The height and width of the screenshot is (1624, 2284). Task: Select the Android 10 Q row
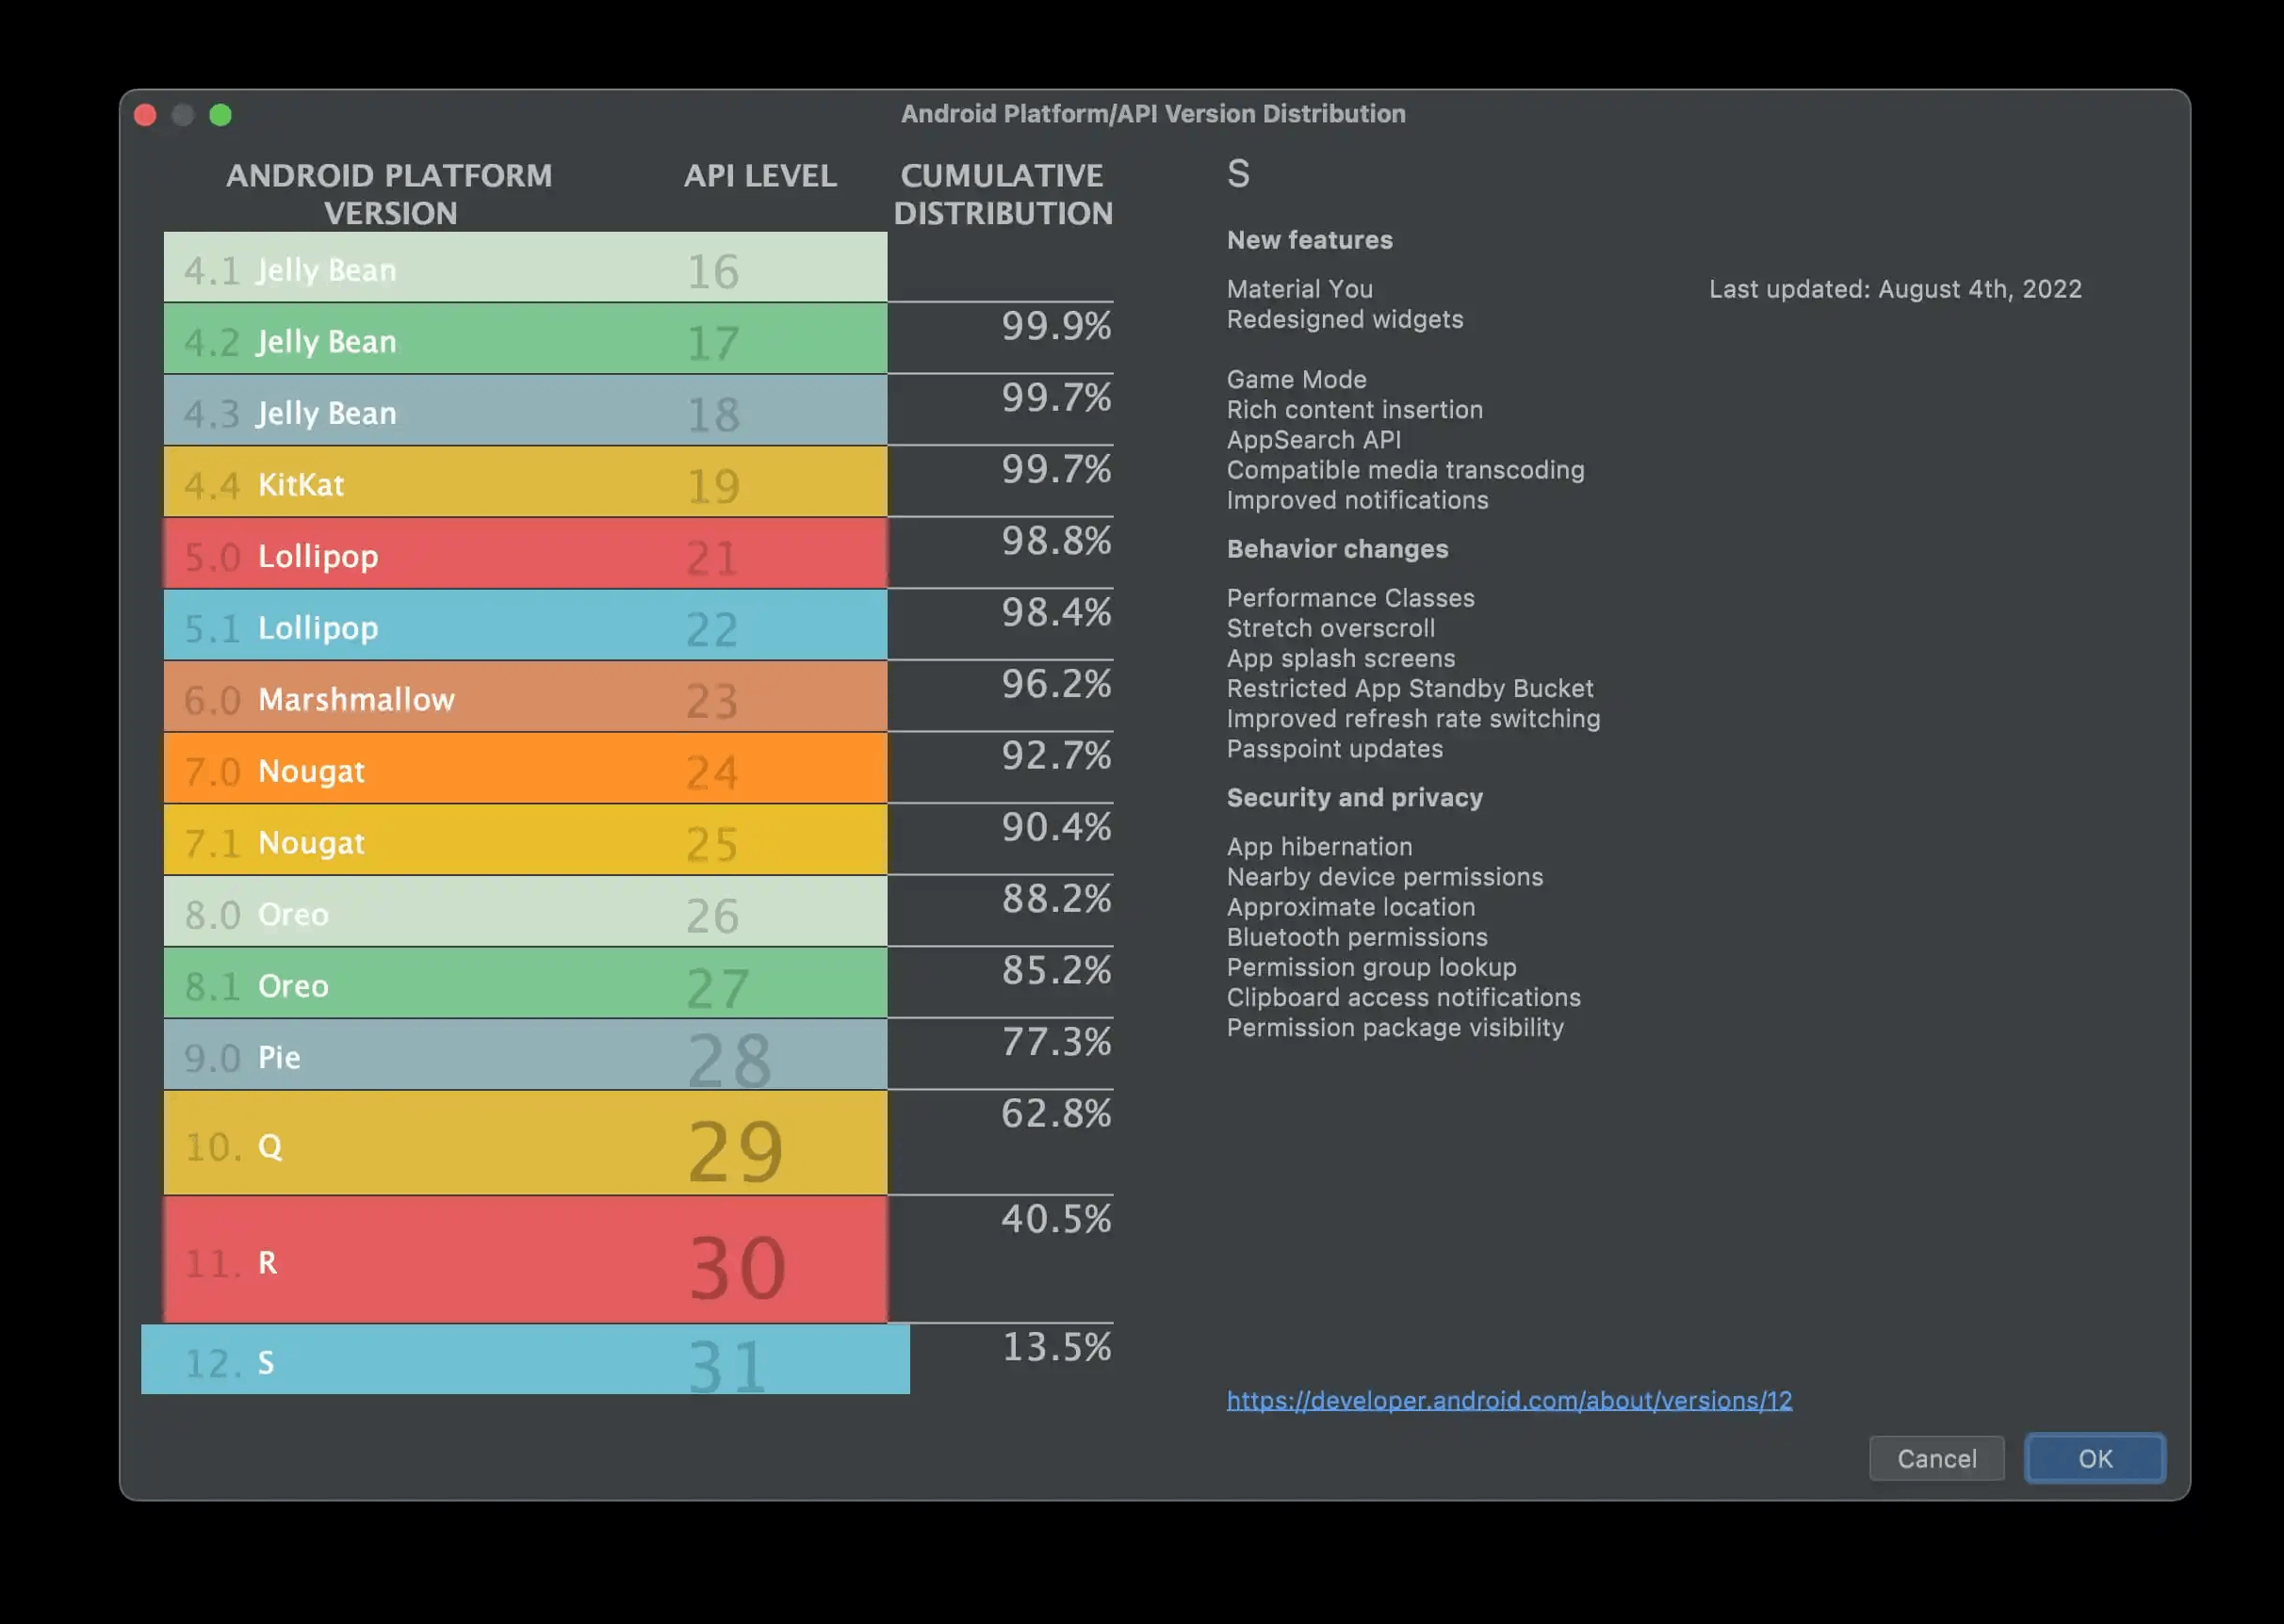point(525,1144)
